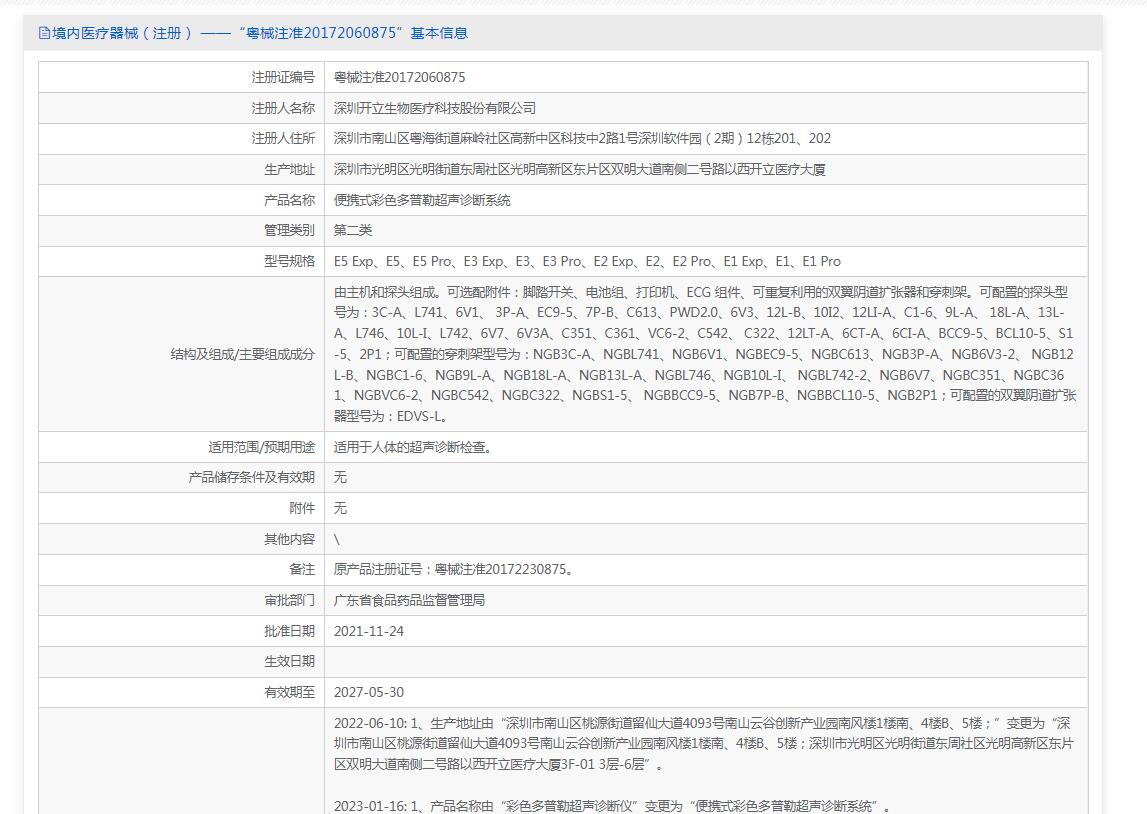Click the 结构及组成/主要组成成分 label cell
The image size is (1147, 814).
(x=242, y=354)
